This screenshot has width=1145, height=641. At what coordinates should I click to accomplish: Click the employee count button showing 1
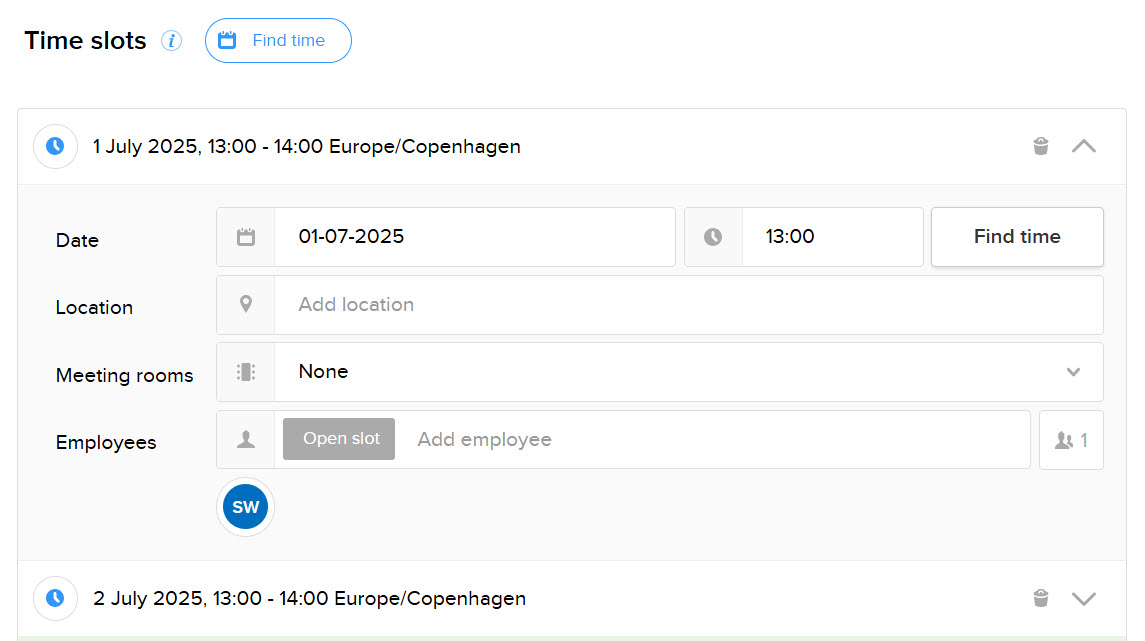(1071, 440)
